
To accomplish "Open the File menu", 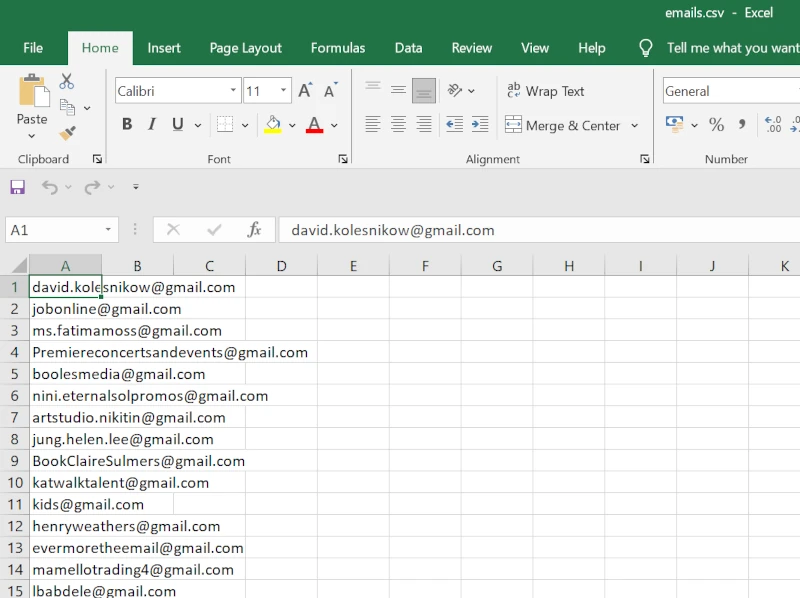I will 33,48.
